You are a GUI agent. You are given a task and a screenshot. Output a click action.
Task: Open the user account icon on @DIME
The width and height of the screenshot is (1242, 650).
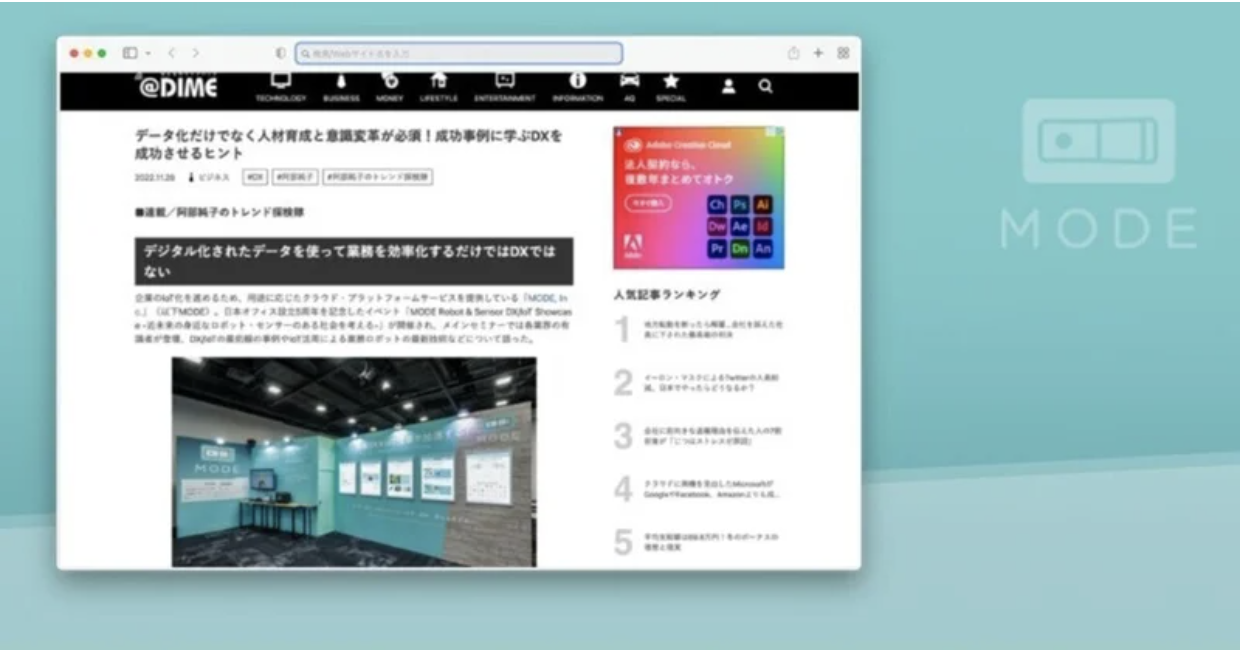click(729, 87)
